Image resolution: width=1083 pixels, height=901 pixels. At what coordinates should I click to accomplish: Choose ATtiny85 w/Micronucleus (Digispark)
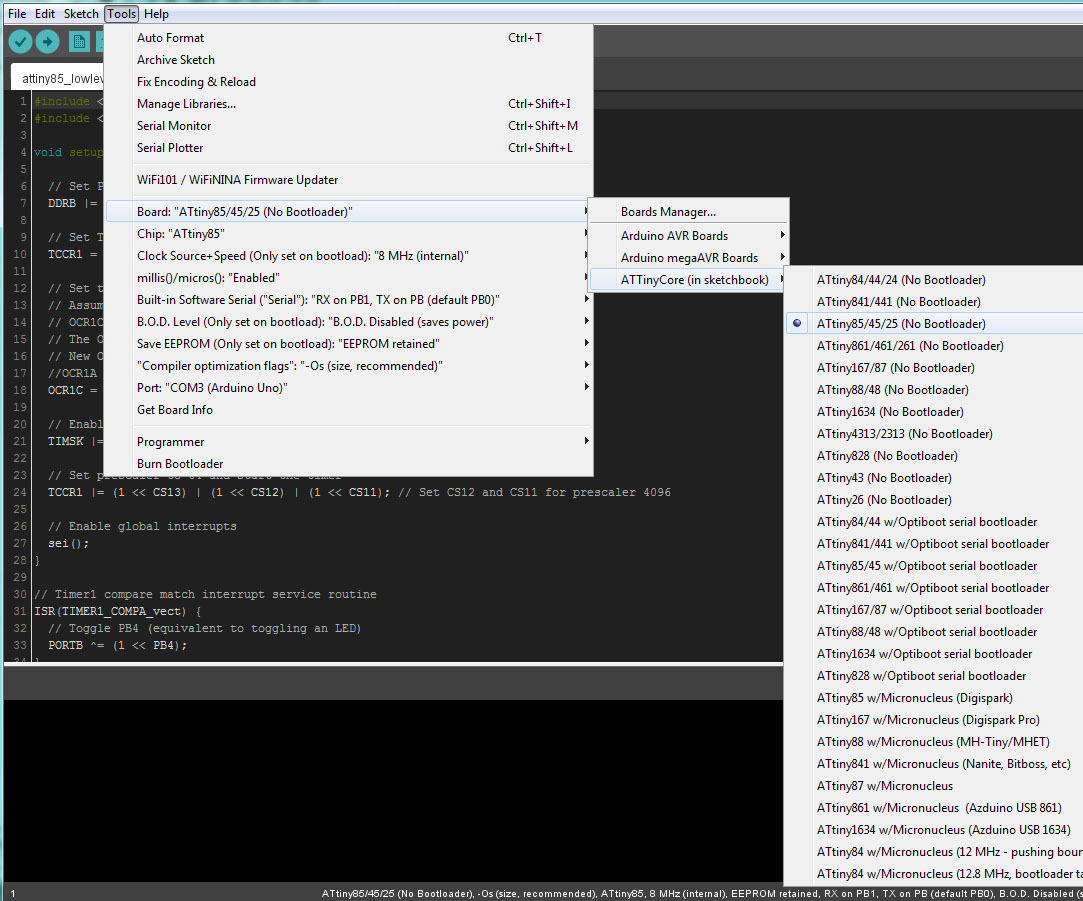[934, 698]
